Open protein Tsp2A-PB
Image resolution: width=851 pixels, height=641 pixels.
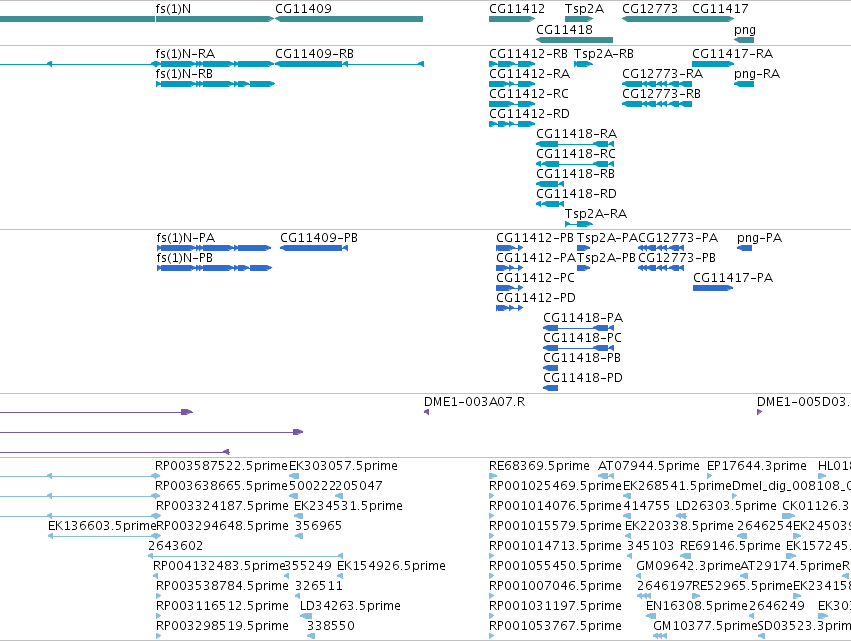(x=606, y=258)
